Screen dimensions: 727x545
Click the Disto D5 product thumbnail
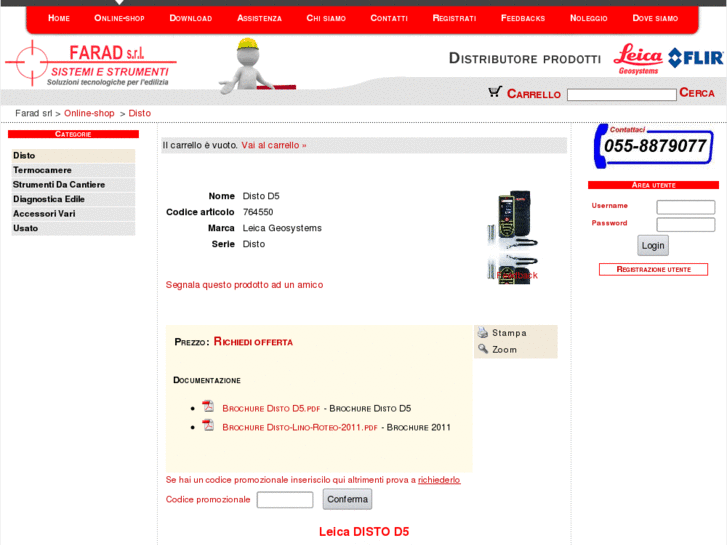coord(512,237)
